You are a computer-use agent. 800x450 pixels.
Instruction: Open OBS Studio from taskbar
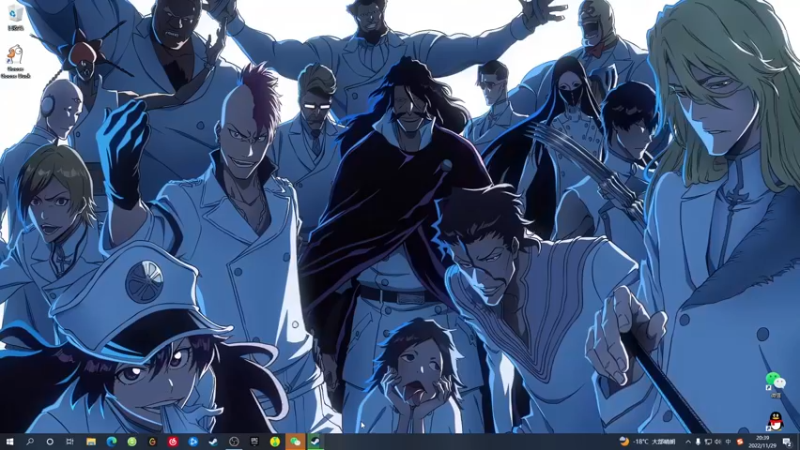click(x=234, y=441)
